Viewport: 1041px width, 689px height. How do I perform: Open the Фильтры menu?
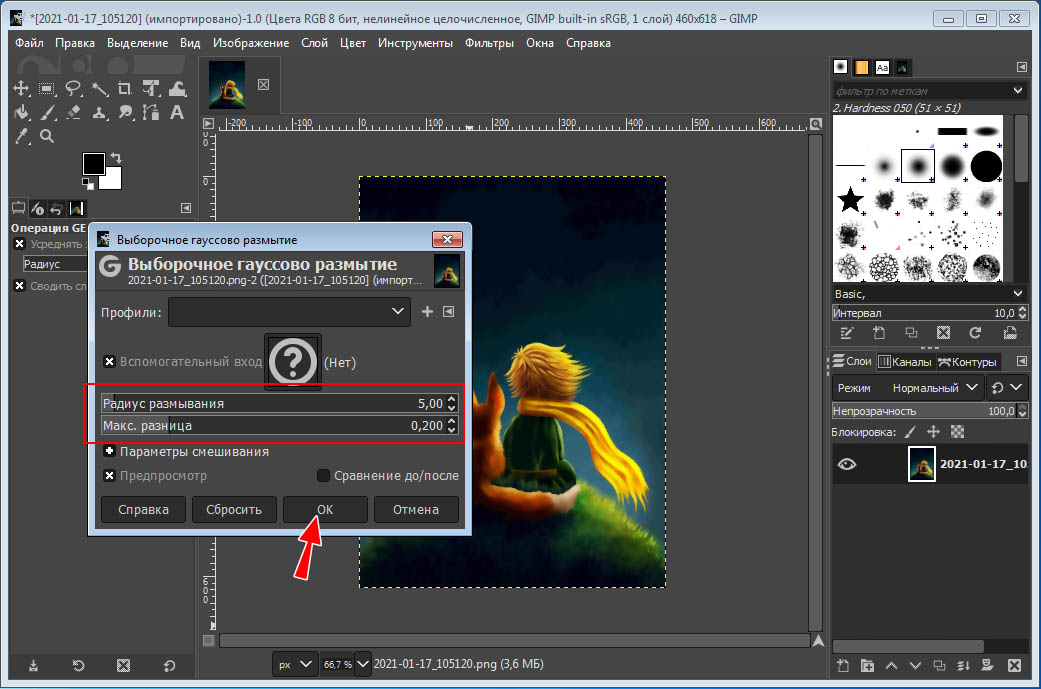point(489,43)
